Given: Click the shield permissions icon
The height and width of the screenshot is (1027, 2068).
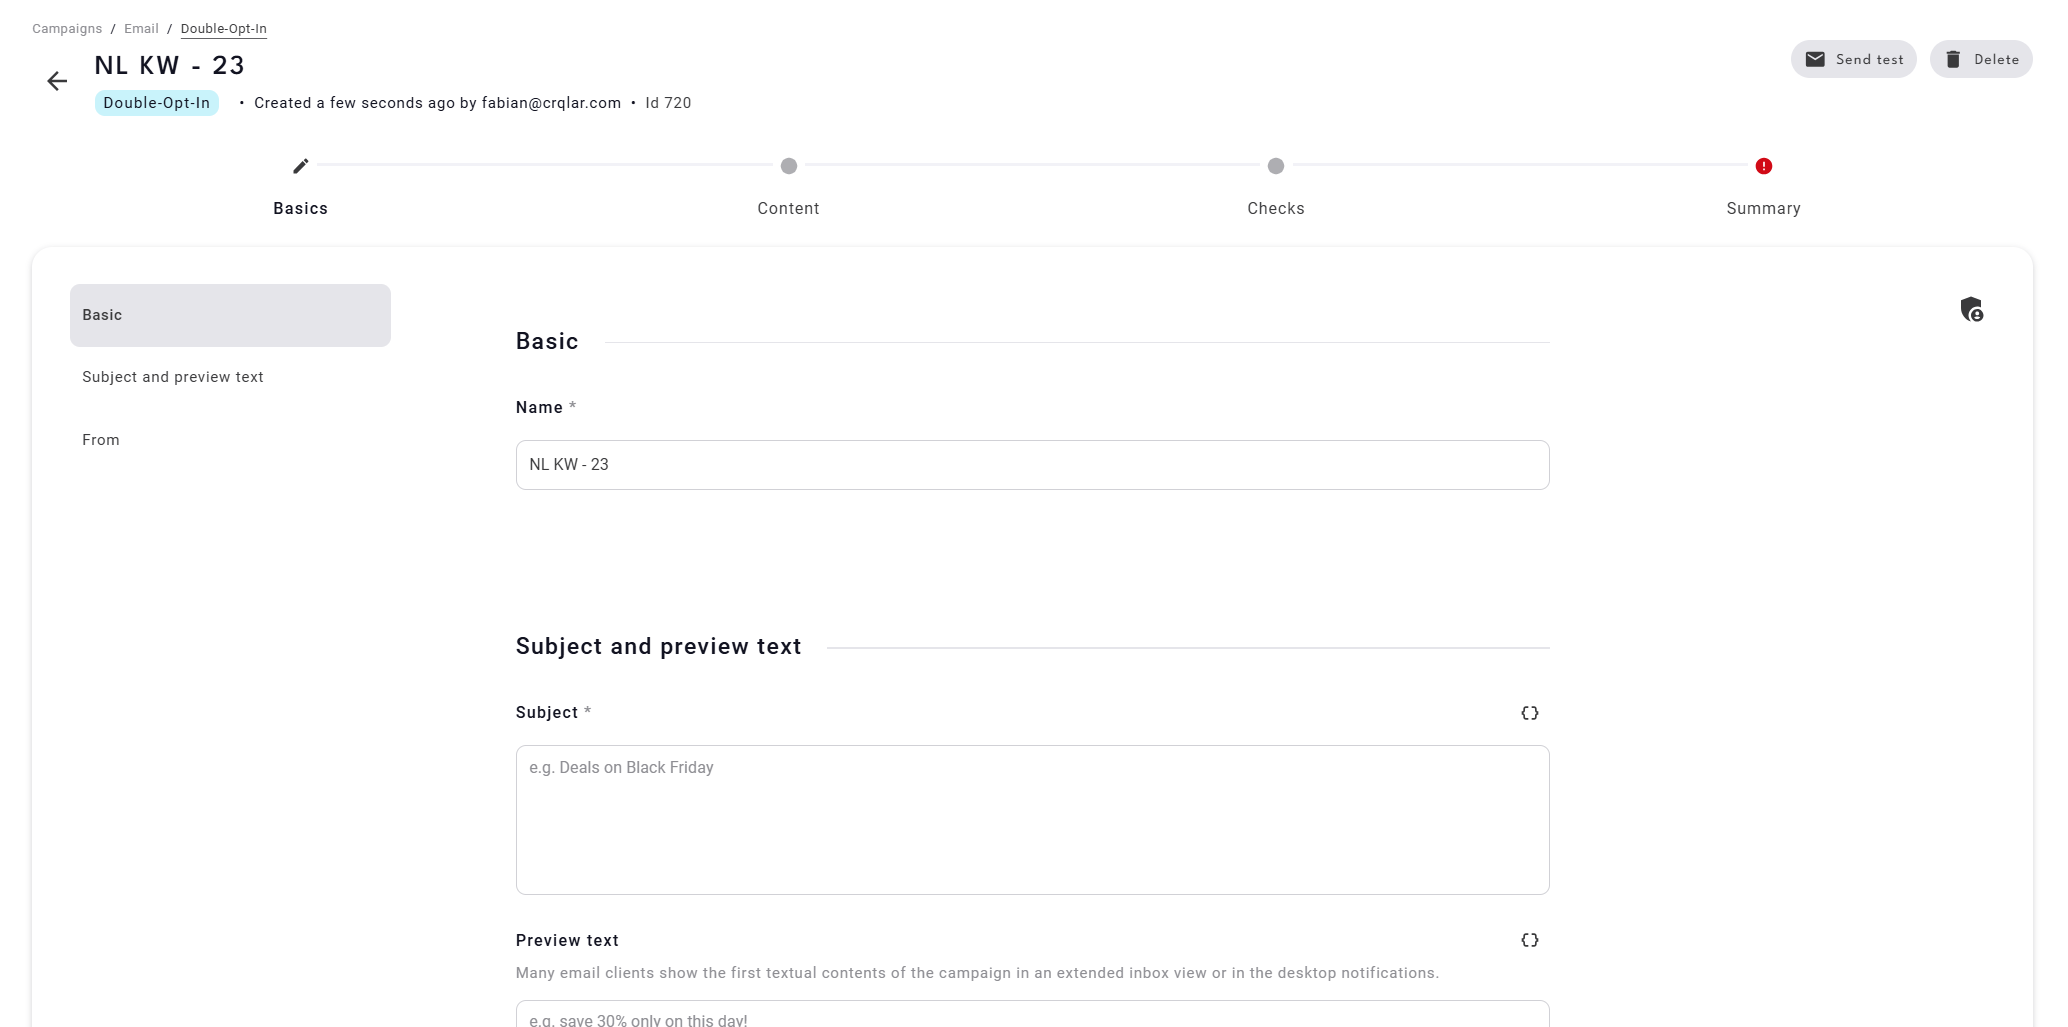Looking at the screenshot, I should (1972, 310).
